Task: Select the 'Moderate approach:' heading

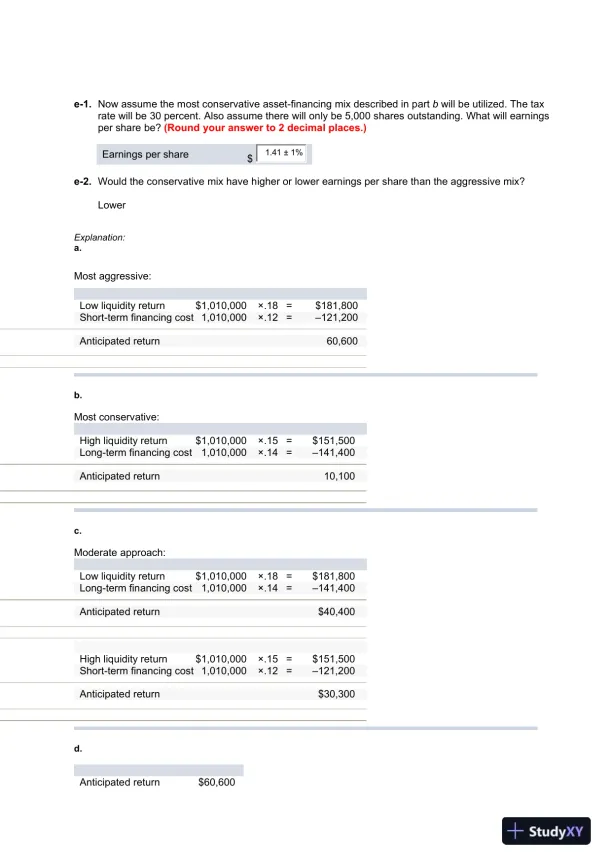Action: (120, 552)
